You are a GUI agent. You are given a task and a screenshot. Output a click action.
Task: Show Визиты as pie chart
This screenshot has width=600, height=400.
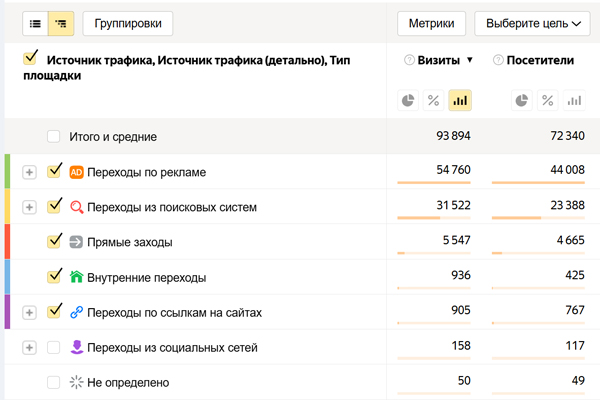click(409, 100)
